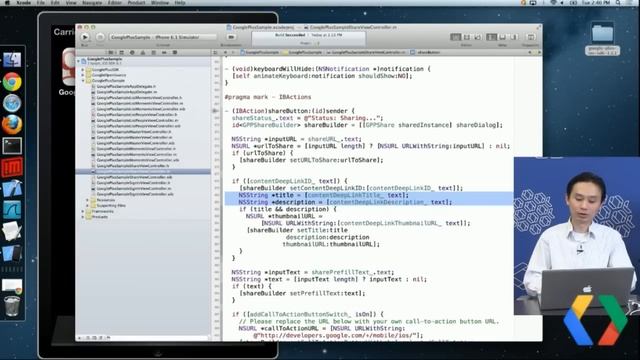The width and height of the screenshot is (640, 360).
Task: Select the Standard editor button
Action: 456,37
